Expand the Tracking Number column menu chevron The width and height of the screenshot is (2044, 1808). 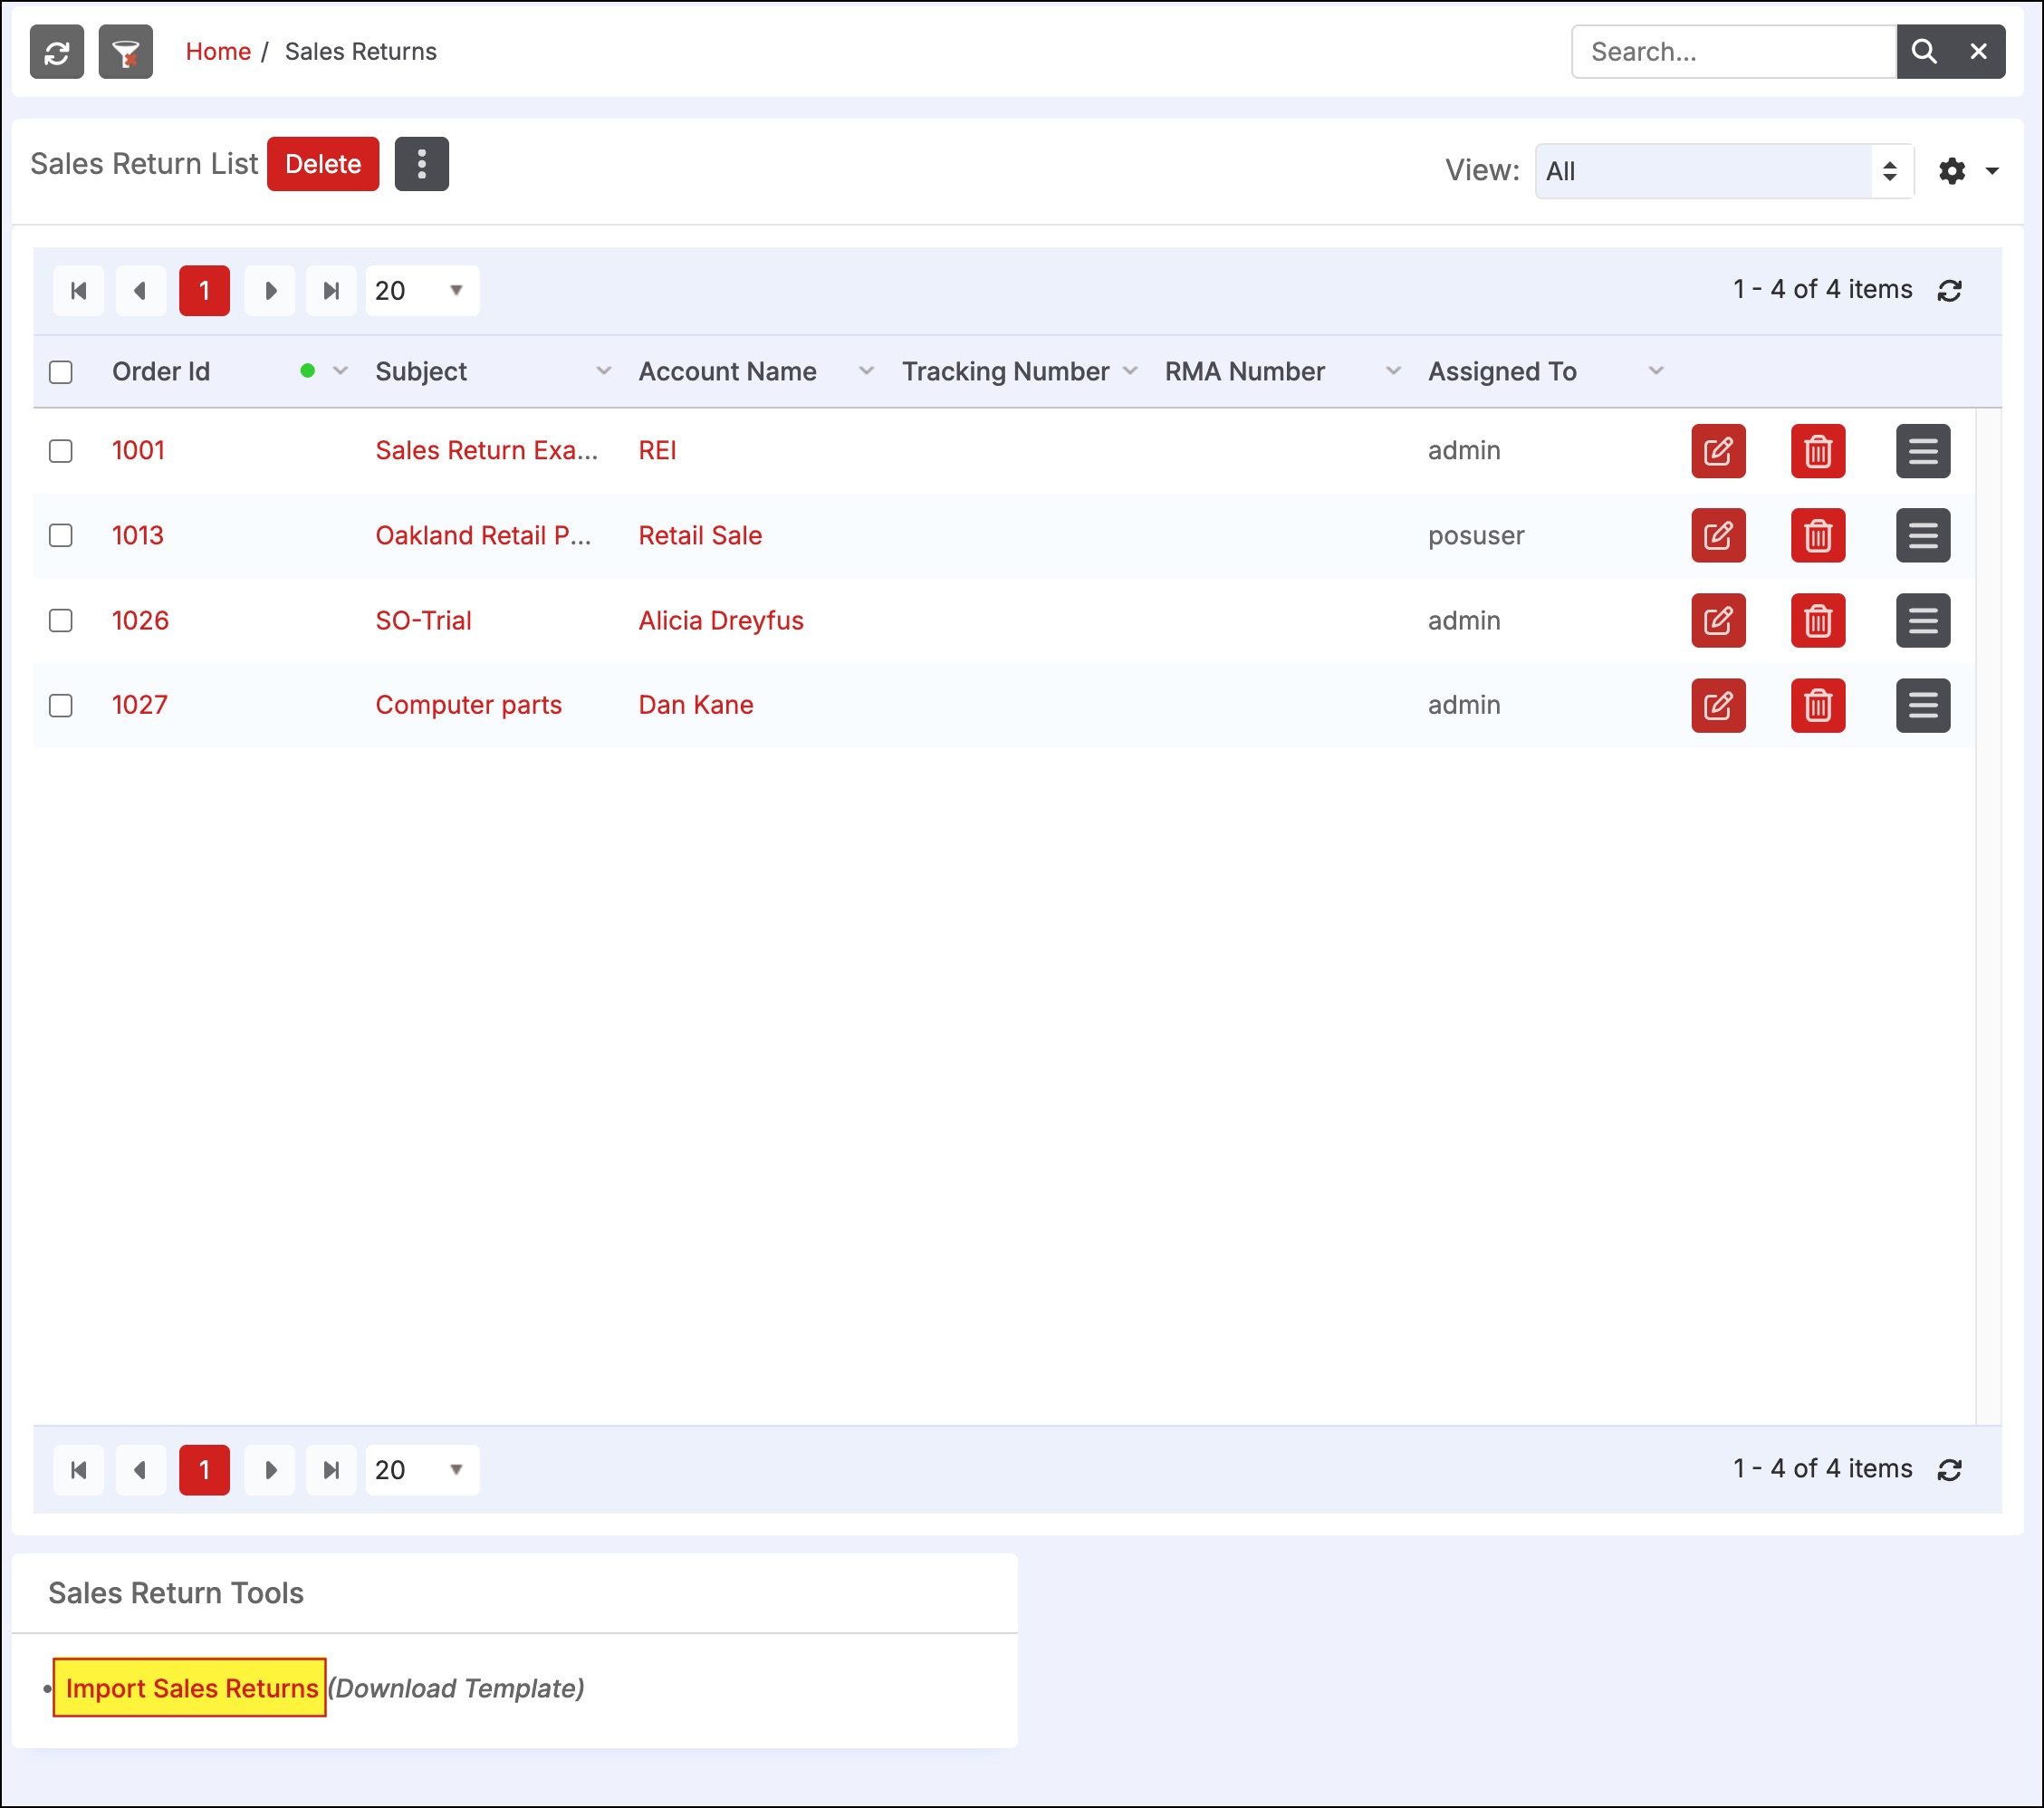pyautogui.click(x=1130, y=371)
